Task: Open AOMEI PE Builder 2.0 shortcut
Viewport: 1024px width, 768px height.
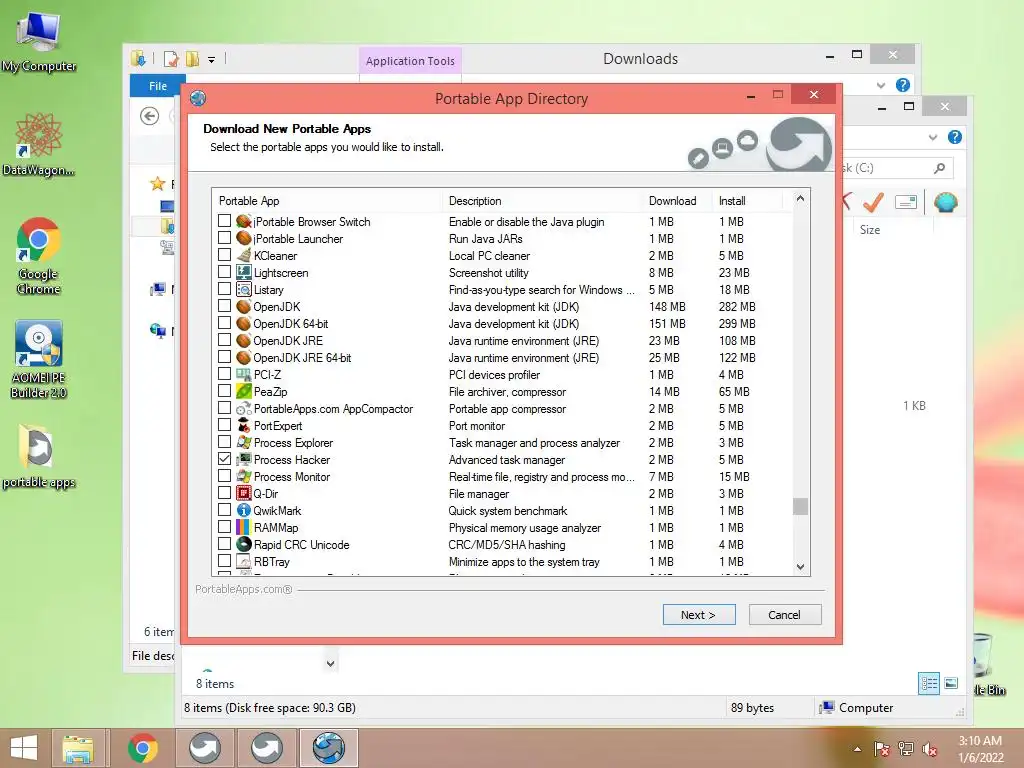Action: (x=39, y=359)
